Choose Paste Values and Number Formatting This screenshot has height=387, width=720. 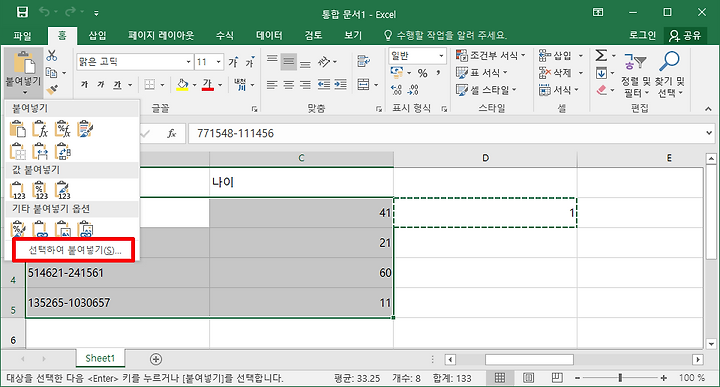pyautogui.click(x=40, y=191)
